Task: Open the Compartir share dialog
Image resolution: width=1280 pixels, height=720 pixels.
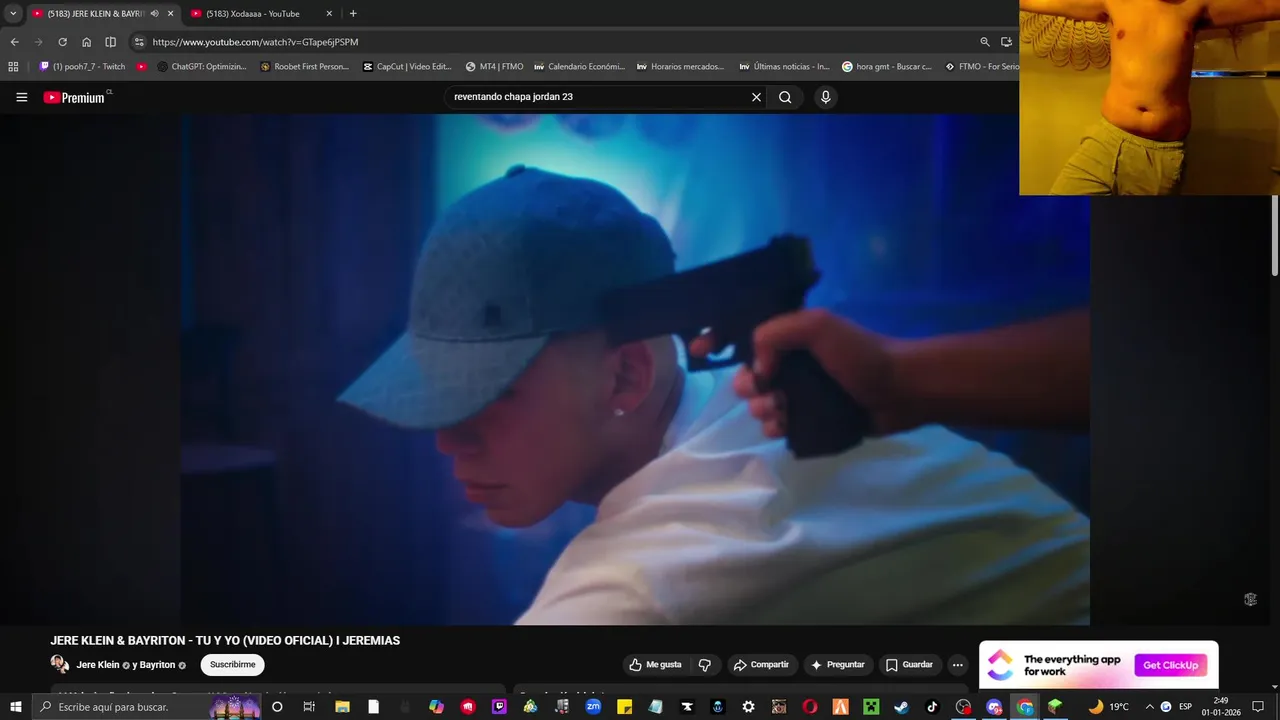Action: [761, 665]
